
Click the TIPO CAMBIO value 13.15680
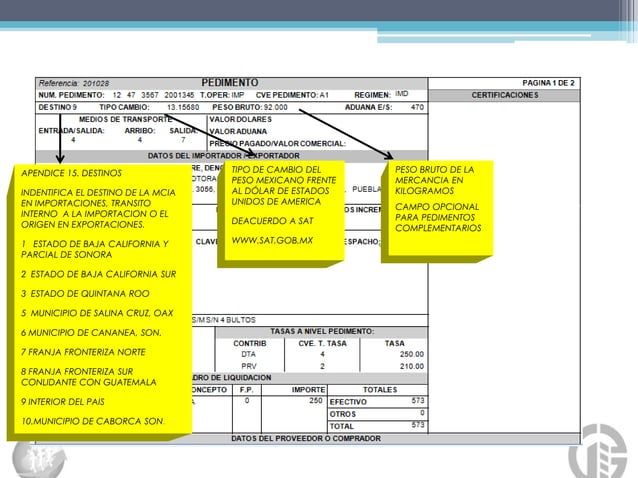(183, 107)
